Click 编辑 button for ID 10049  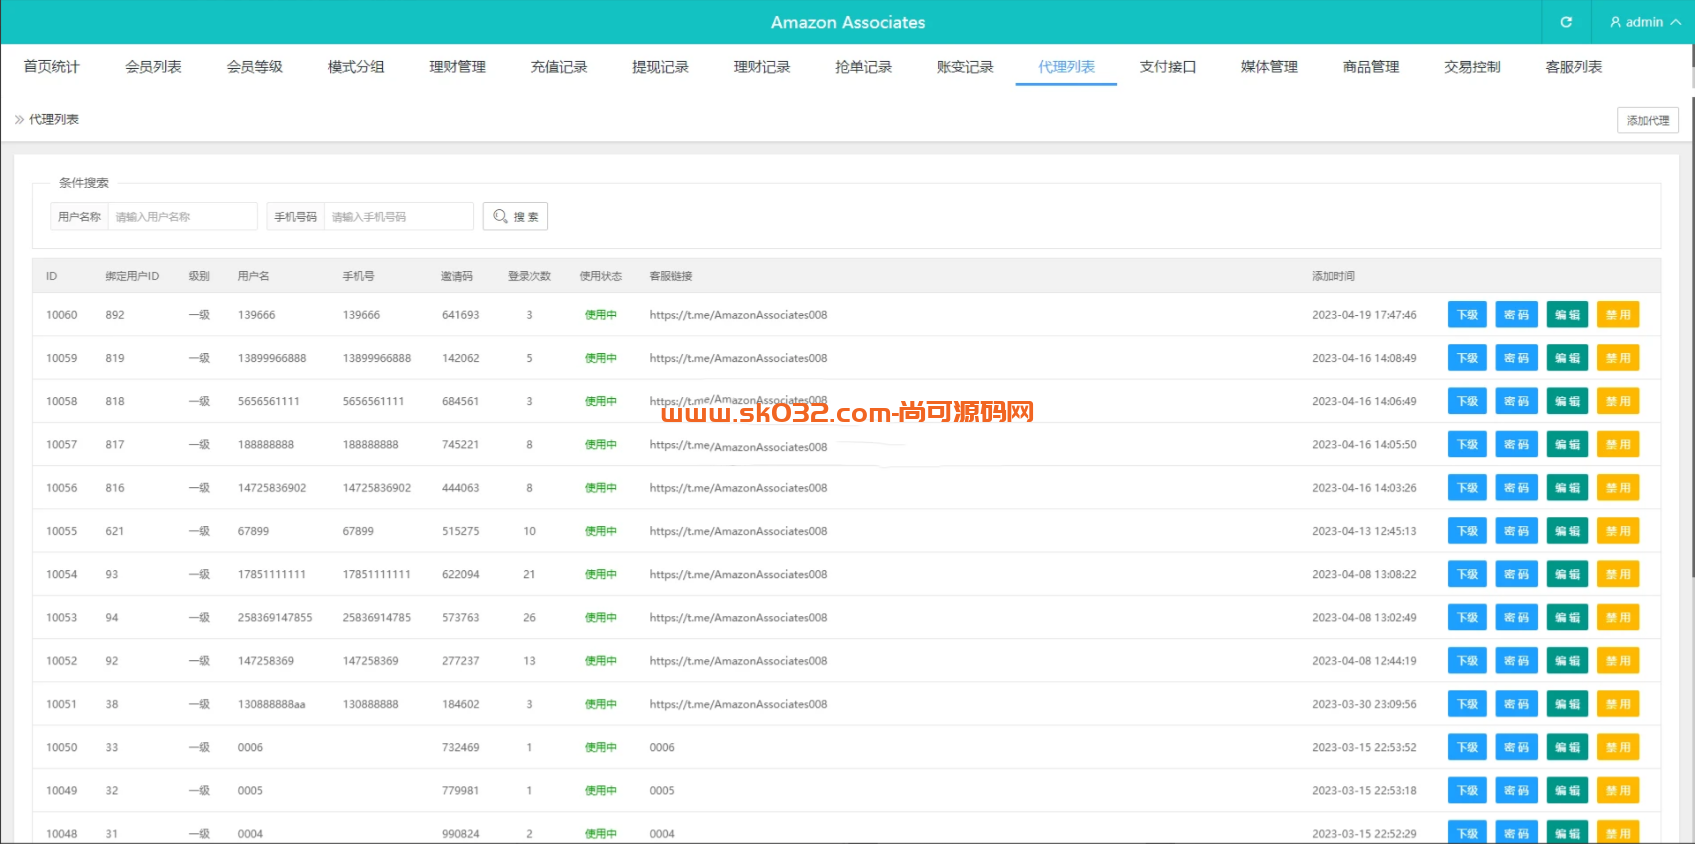[1567, 791]
